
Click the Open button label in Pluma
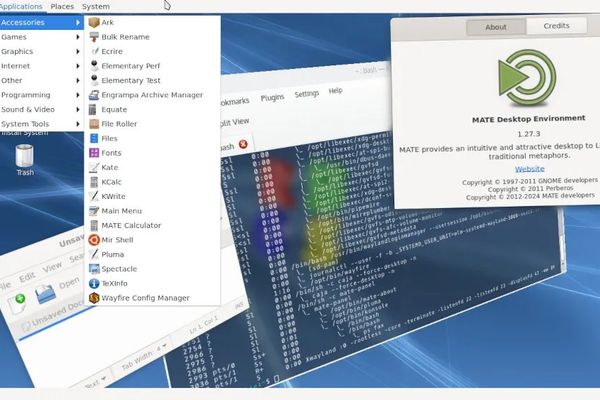tap(69, 283)
